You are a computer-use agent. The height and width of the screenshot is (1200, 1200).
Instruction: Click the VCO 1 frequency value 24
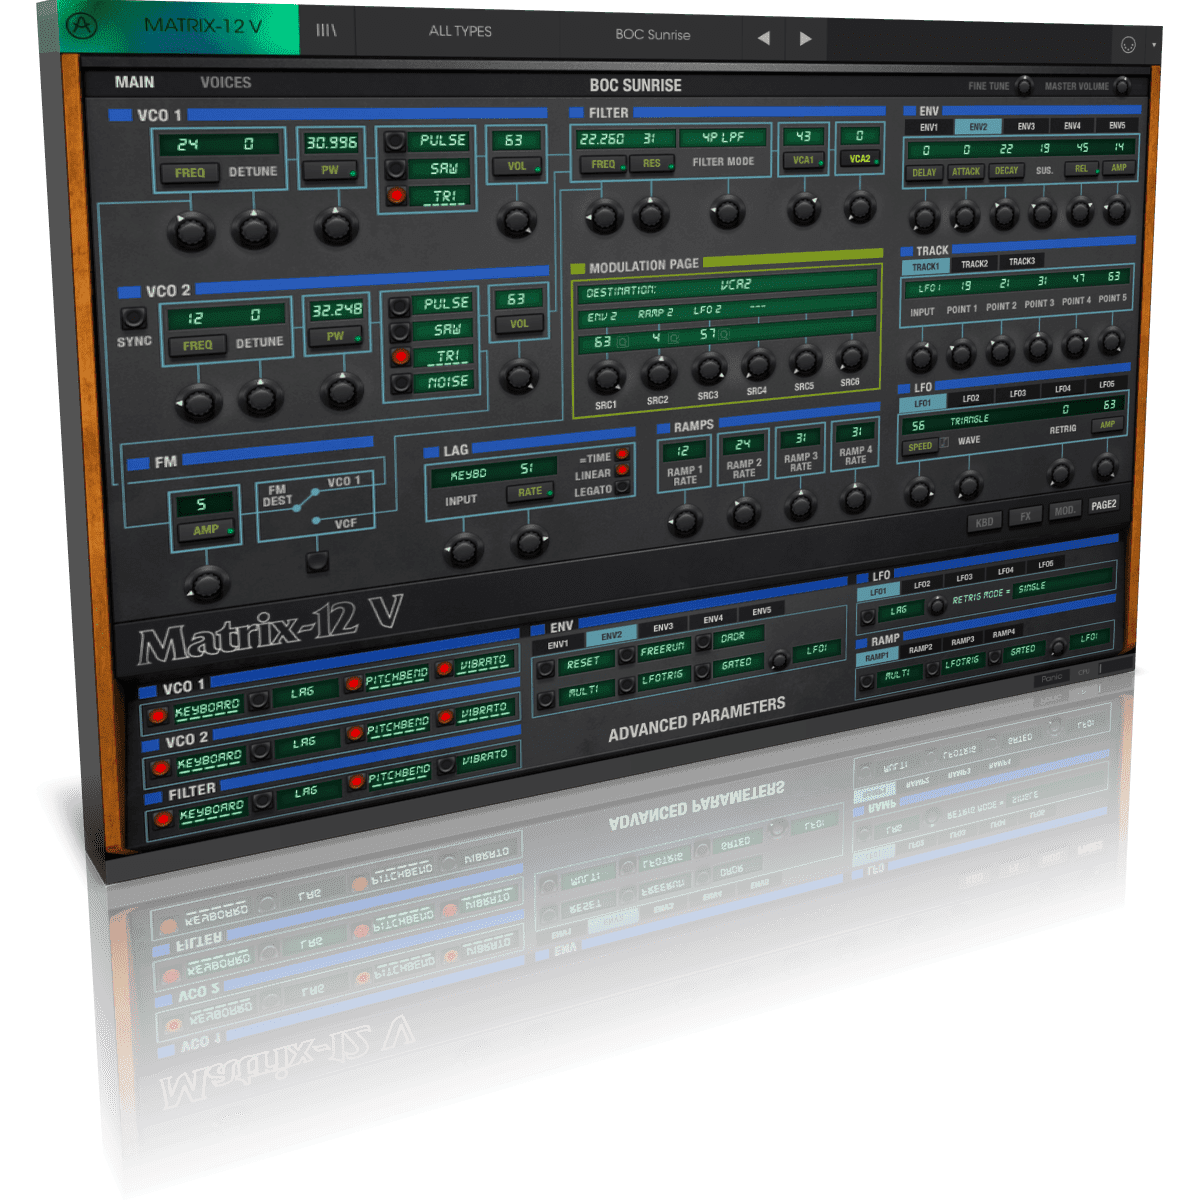click(188, 144)
